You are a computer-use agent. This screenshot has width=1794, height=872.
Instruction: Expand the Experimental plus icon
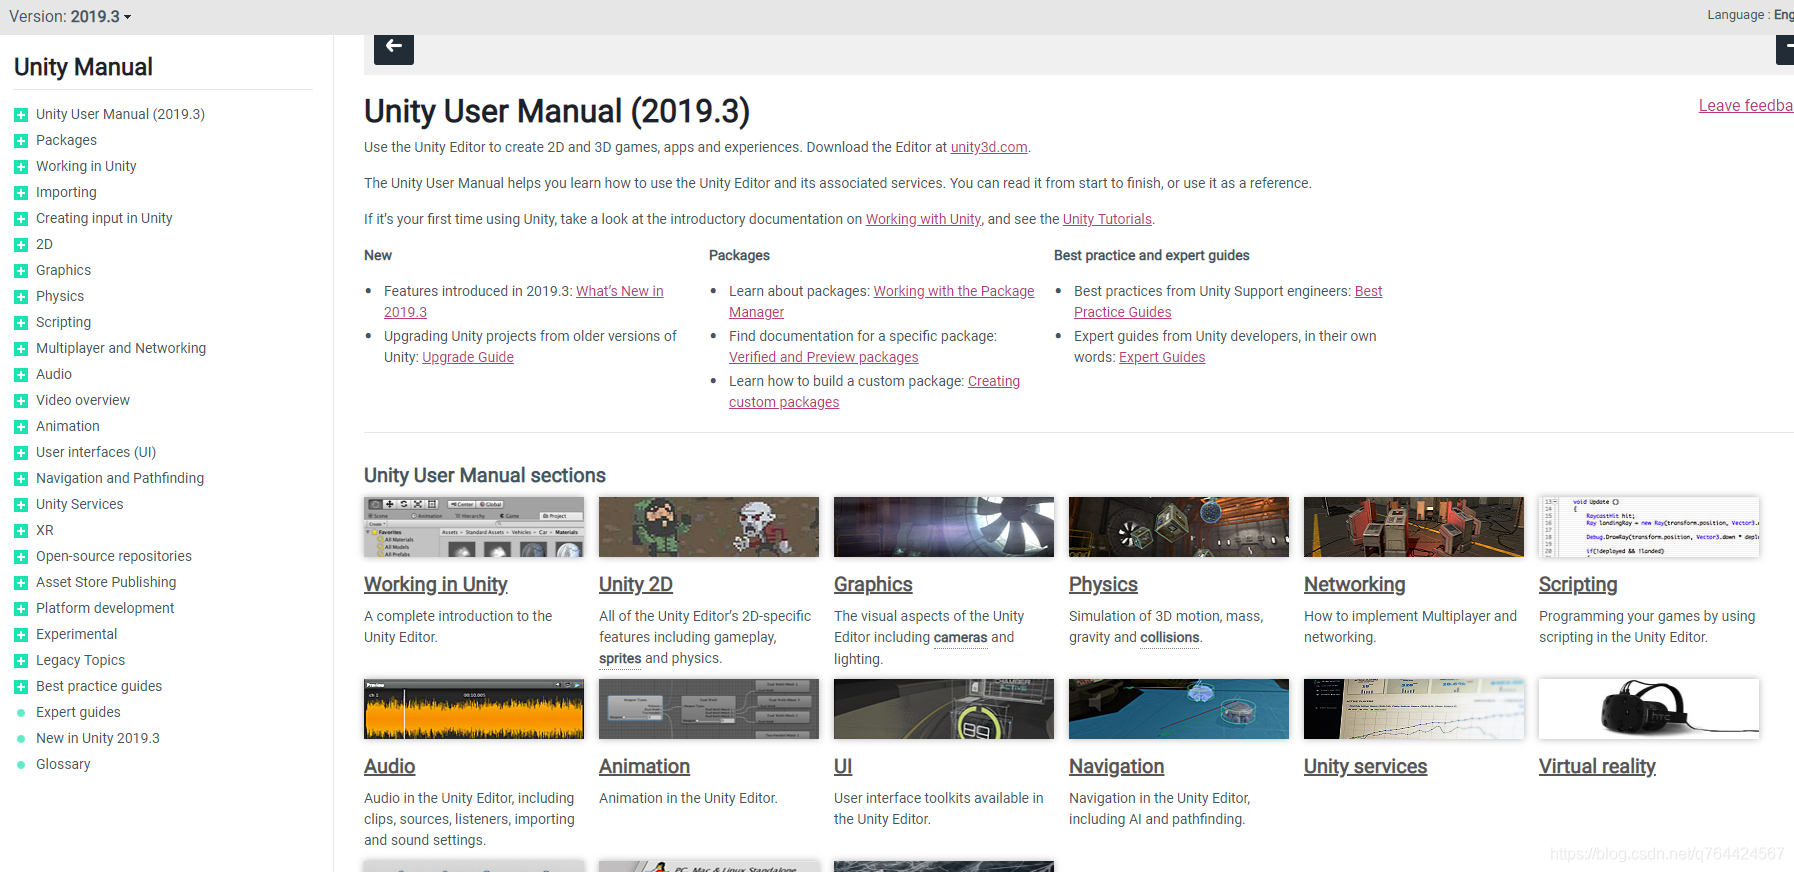pyautogui.click(x=21, y=635)
